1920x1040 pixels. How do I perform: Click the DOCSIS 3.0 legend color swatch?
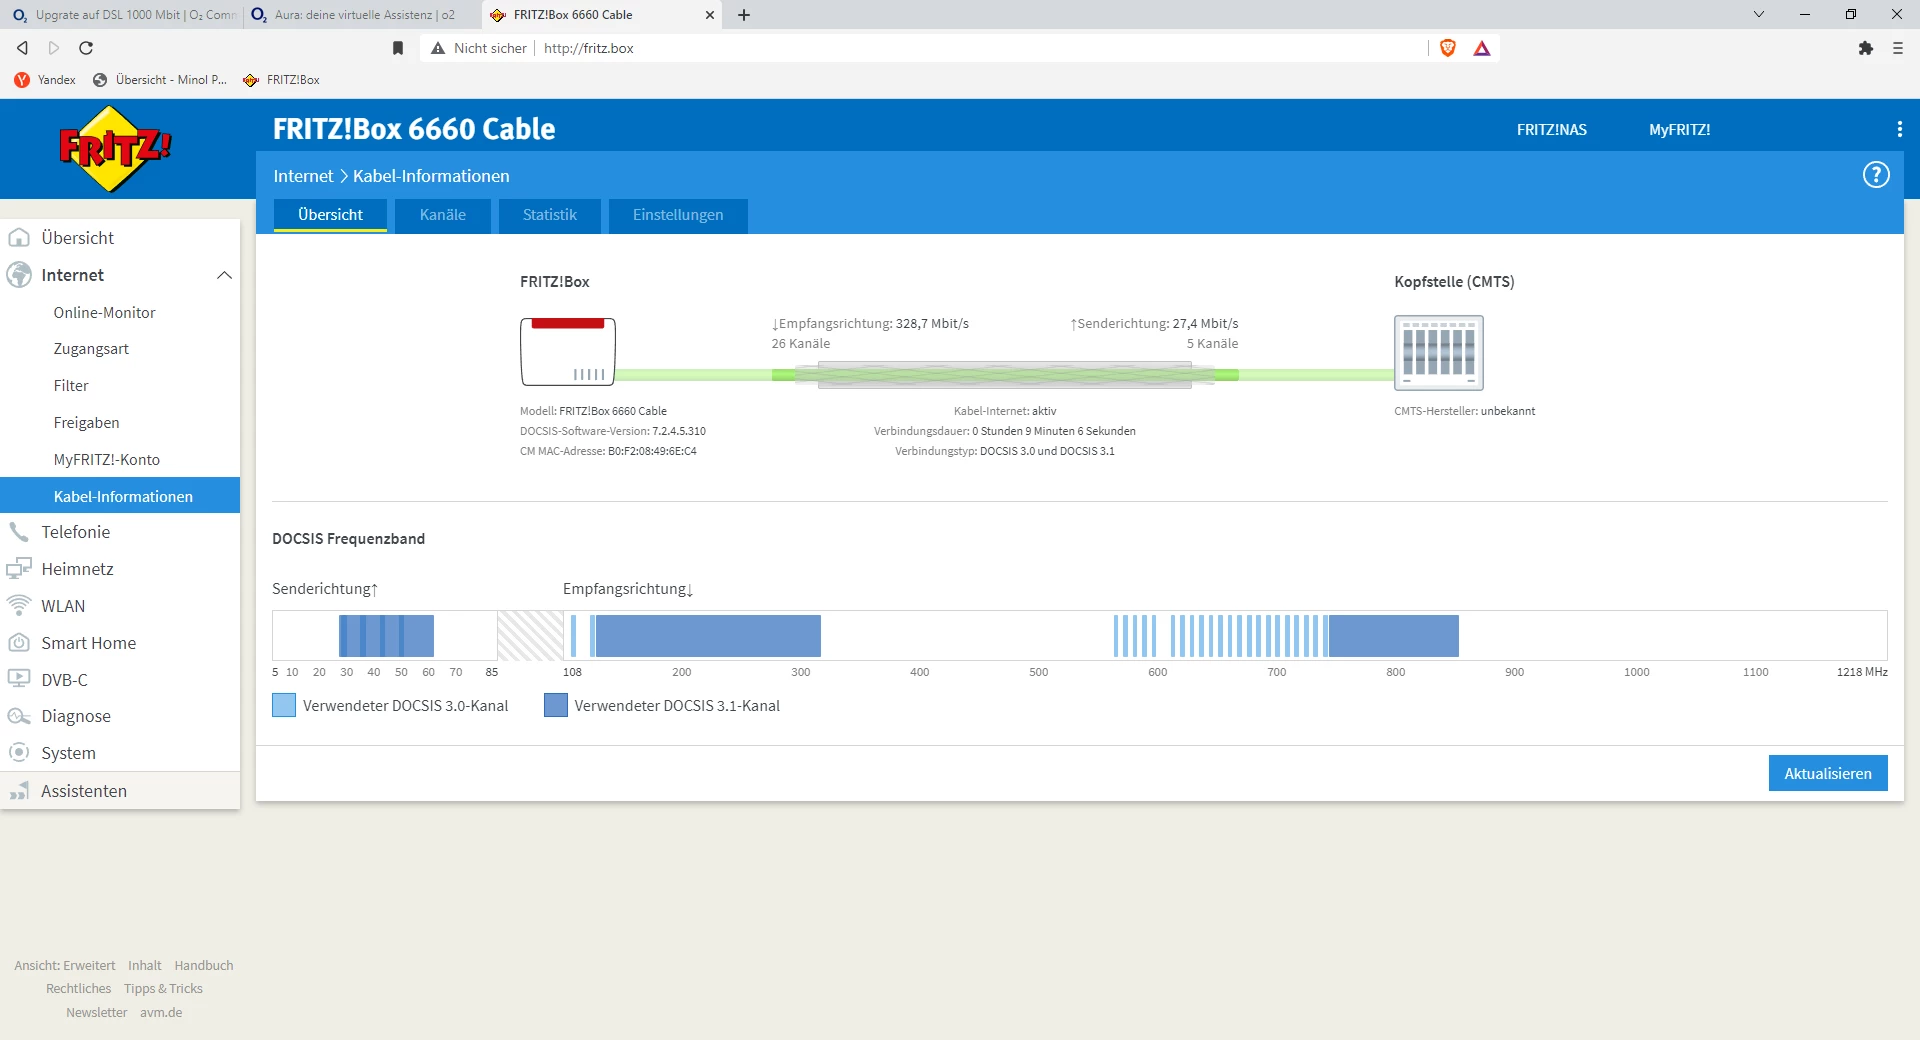coord(284,706)
